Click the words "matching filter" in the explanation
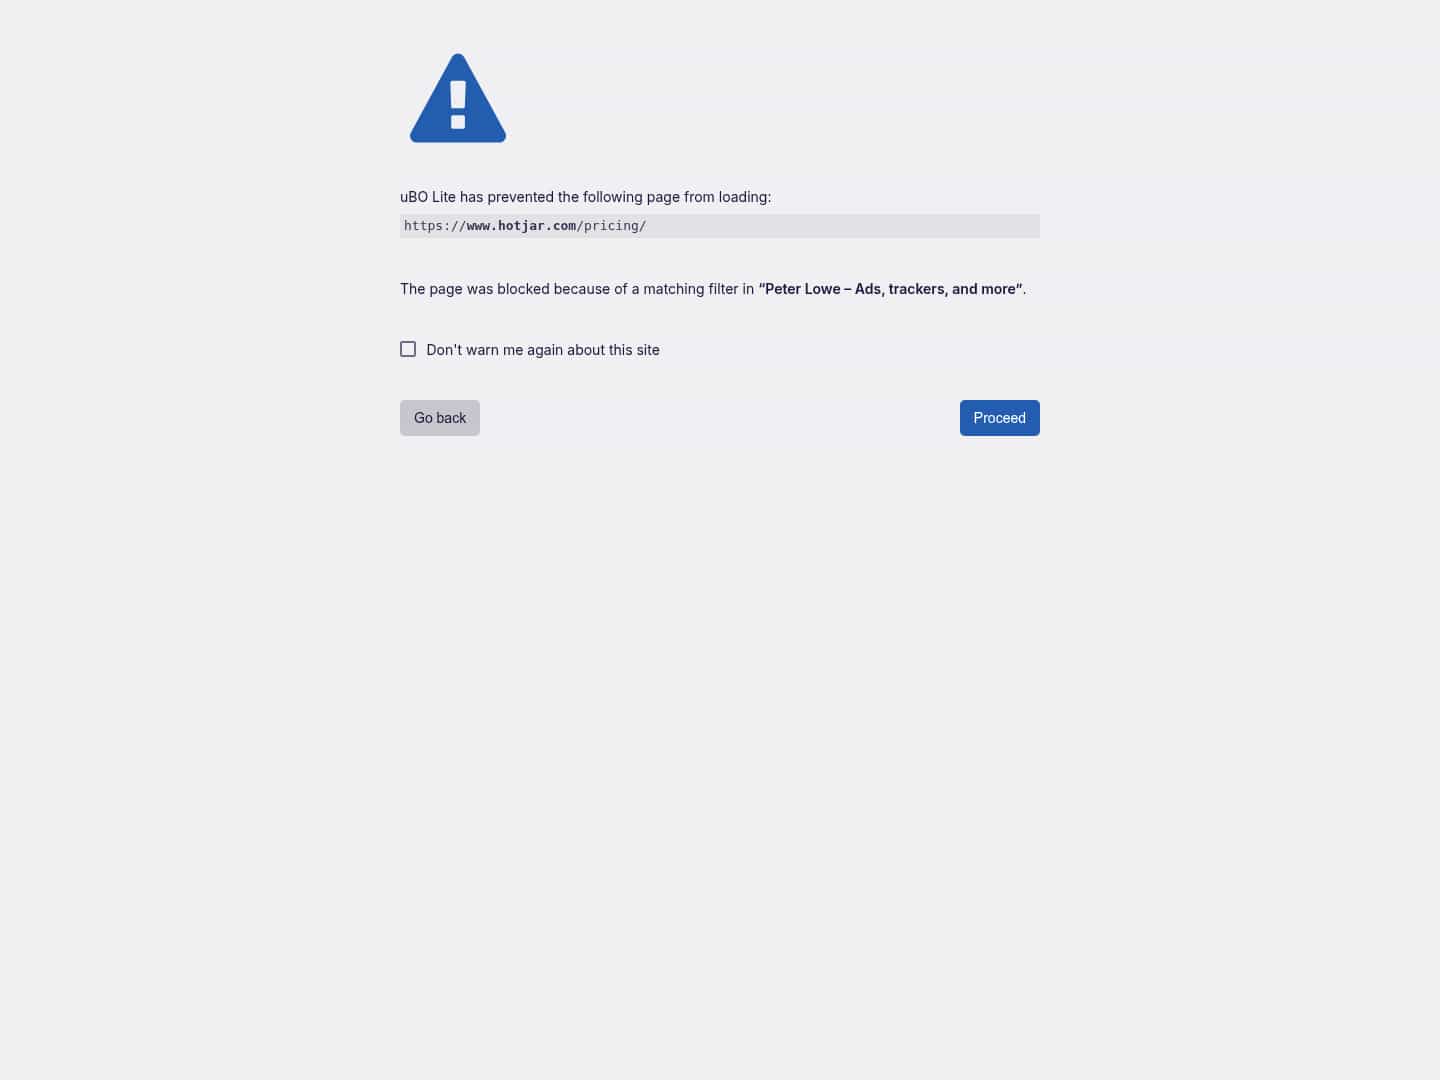This screenshot has height=1080, width=1440. coord(690,289)
